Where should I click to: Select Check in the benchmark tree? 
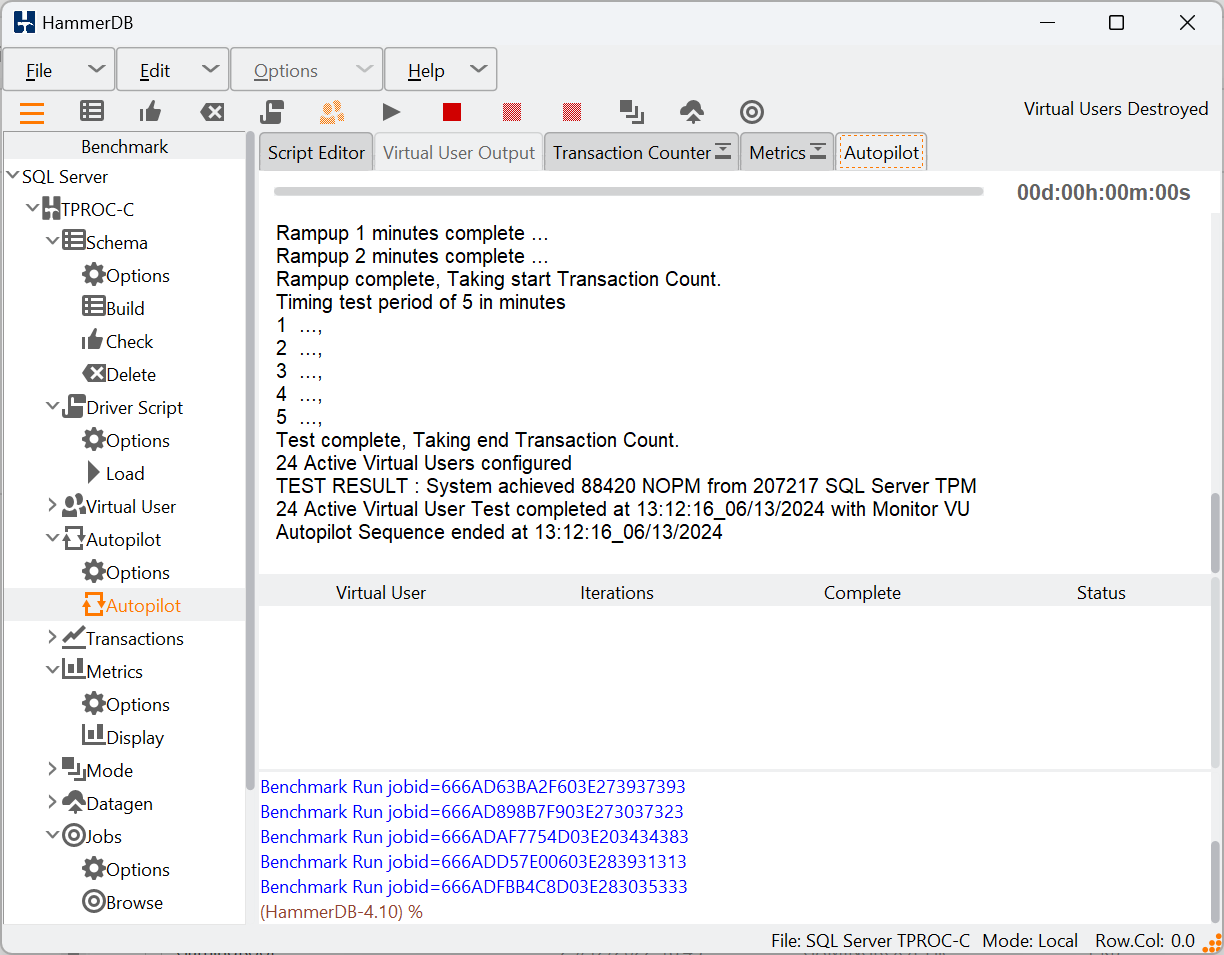coord(118,341)
